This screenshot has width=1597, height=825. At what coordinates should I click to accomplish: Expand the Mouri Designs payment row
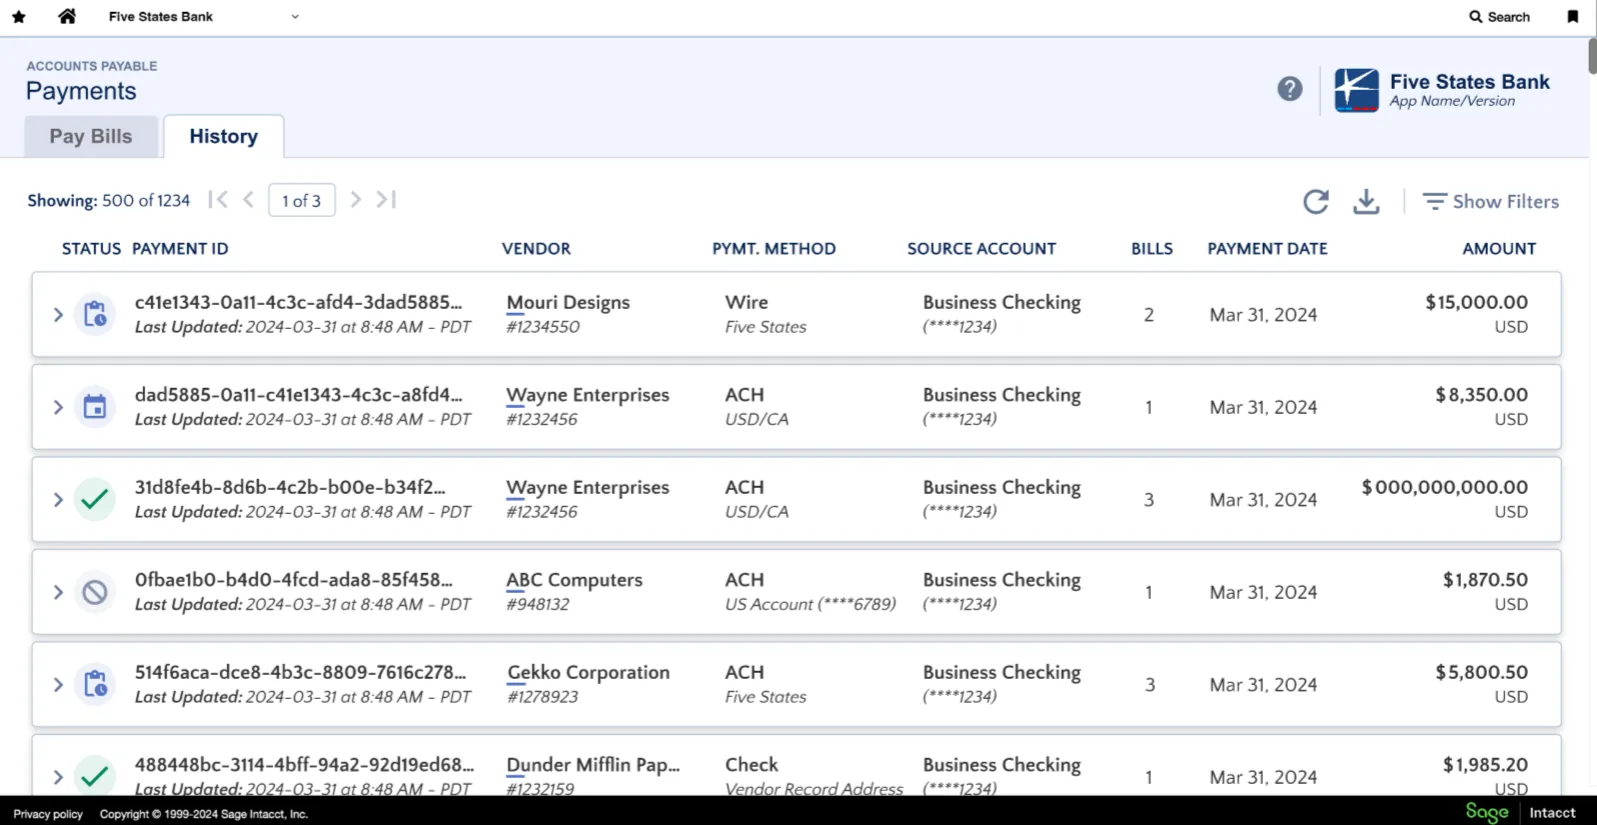58,315
